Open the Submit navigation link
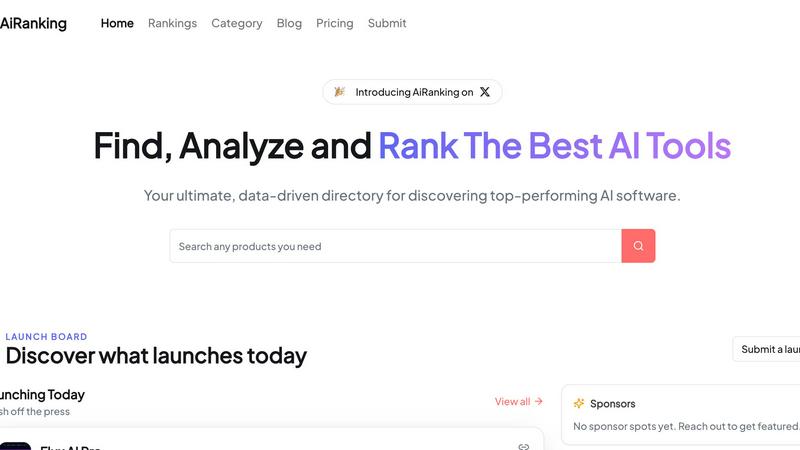 click(387, 23)
